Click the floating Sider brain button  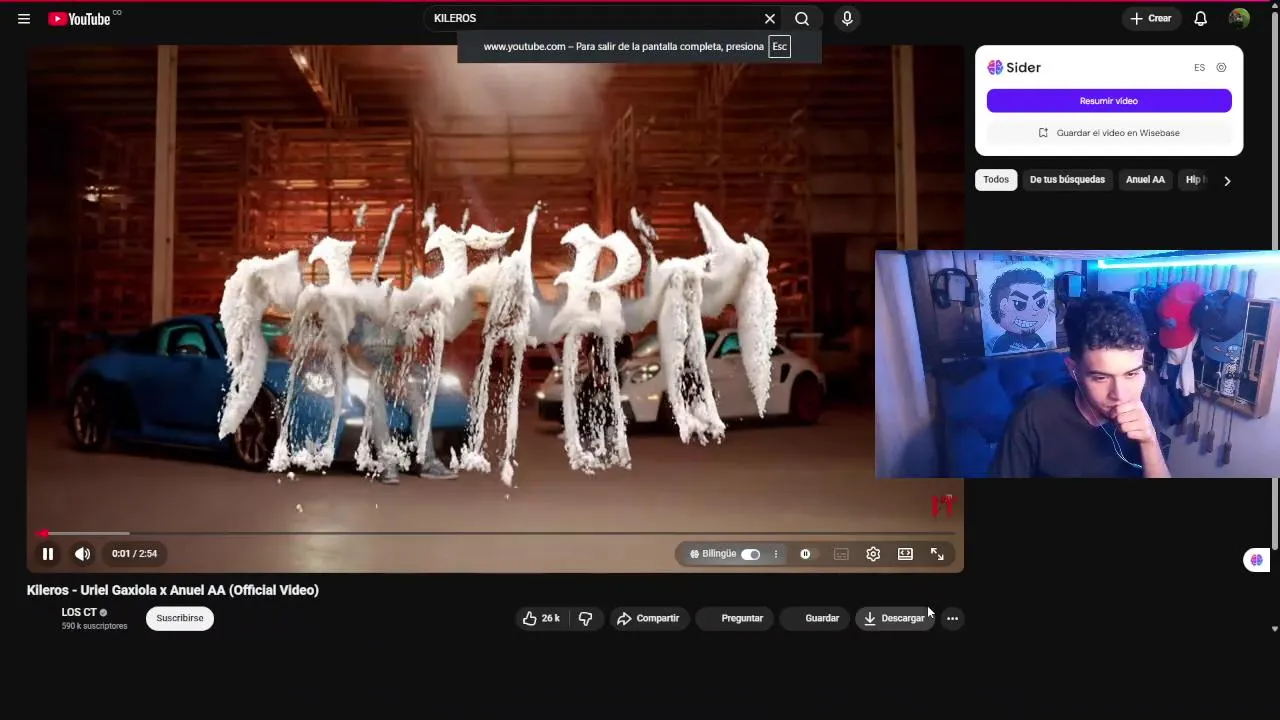tap(1256, 560)
